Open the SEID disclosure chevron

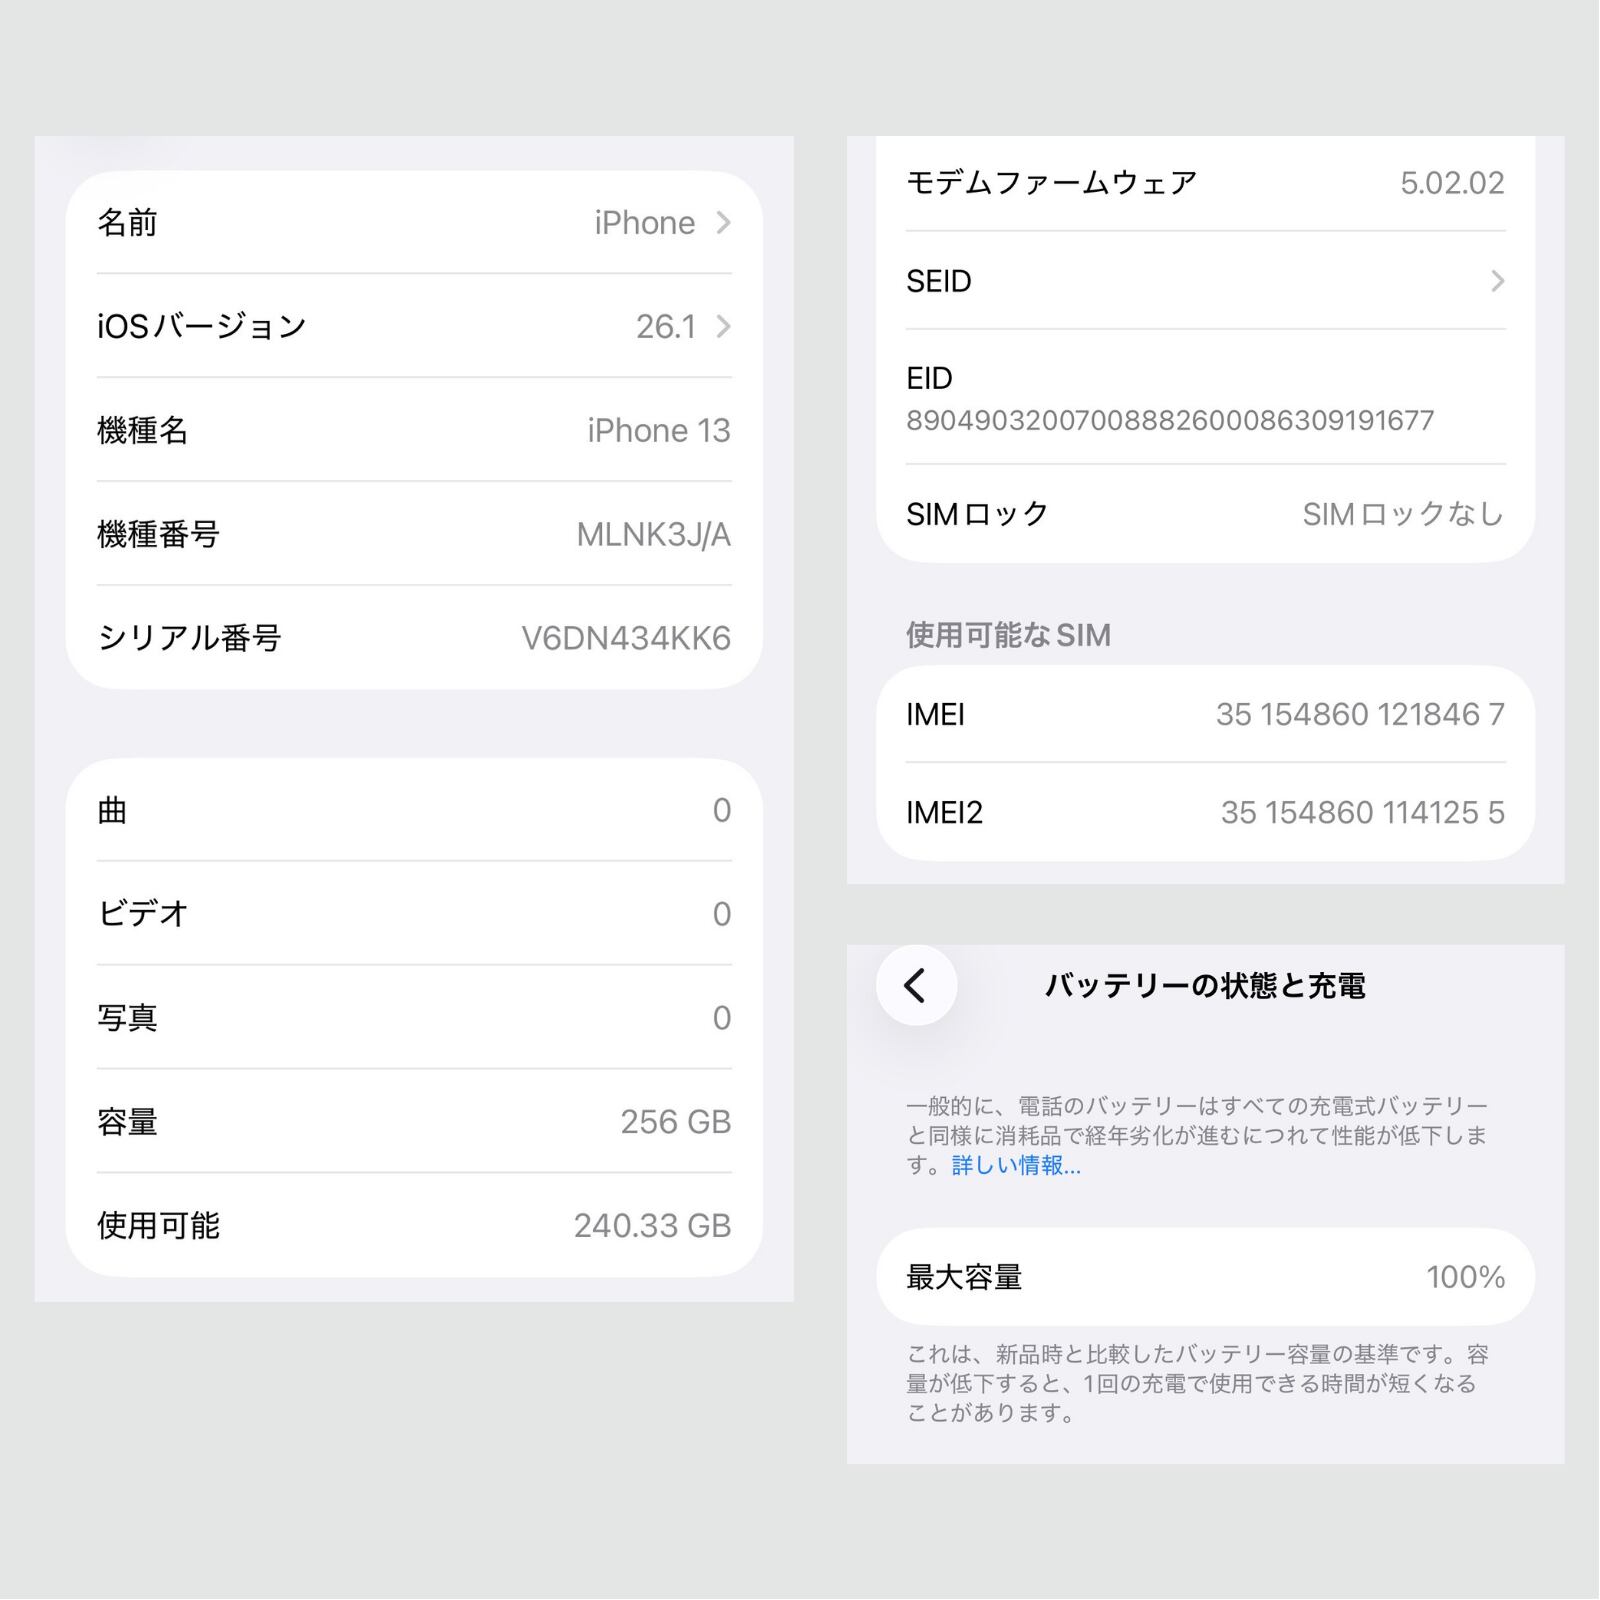point(1497,281)
